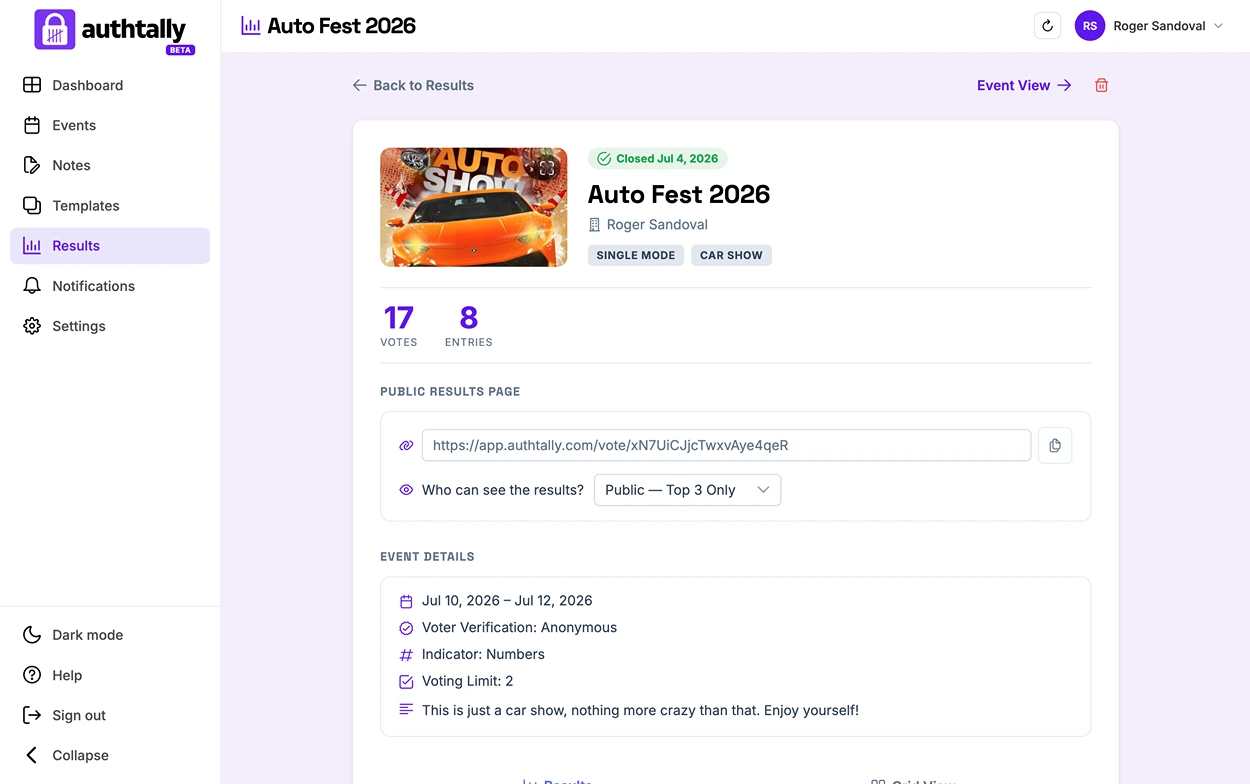Click the Events calendar icon
The height and width of the screenshot is (784, 1250).
pyautogui.click(x=32, y=125)
